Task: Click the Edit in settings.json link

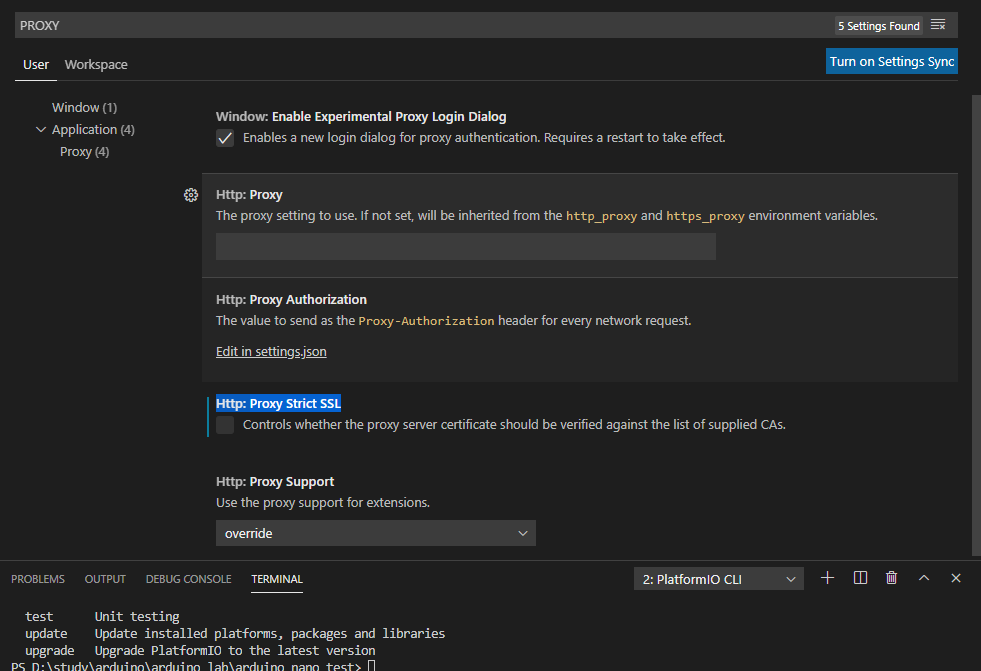Action: point(270,351)
